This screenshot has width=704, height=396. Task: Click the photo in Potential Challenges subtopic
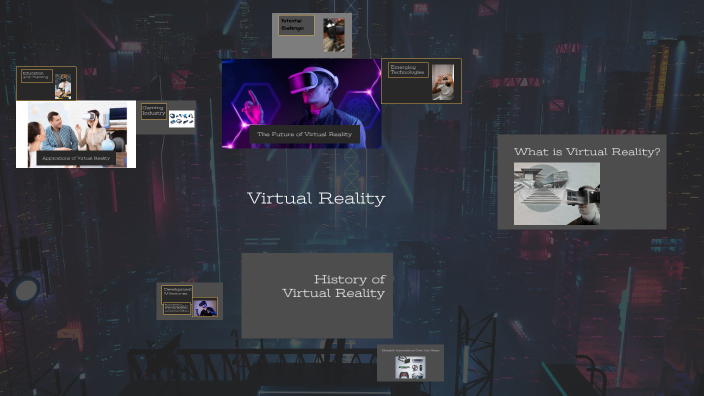click(334, 35)
